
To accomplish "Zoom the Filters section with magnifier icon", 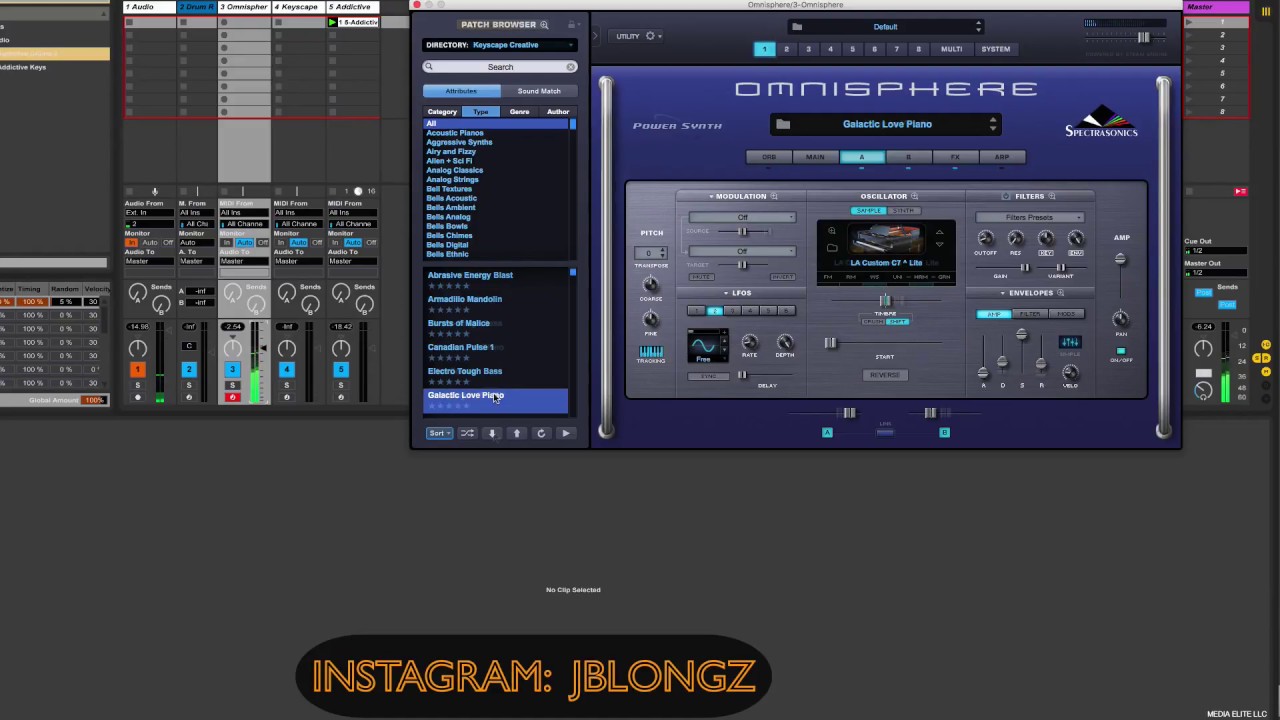I will (1052, 196).
